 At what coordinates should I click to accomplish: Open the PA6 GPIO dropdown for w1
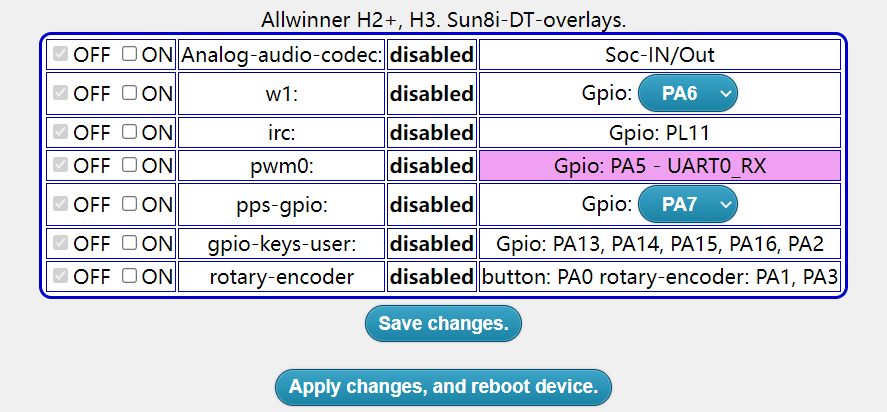pos(687,93)
